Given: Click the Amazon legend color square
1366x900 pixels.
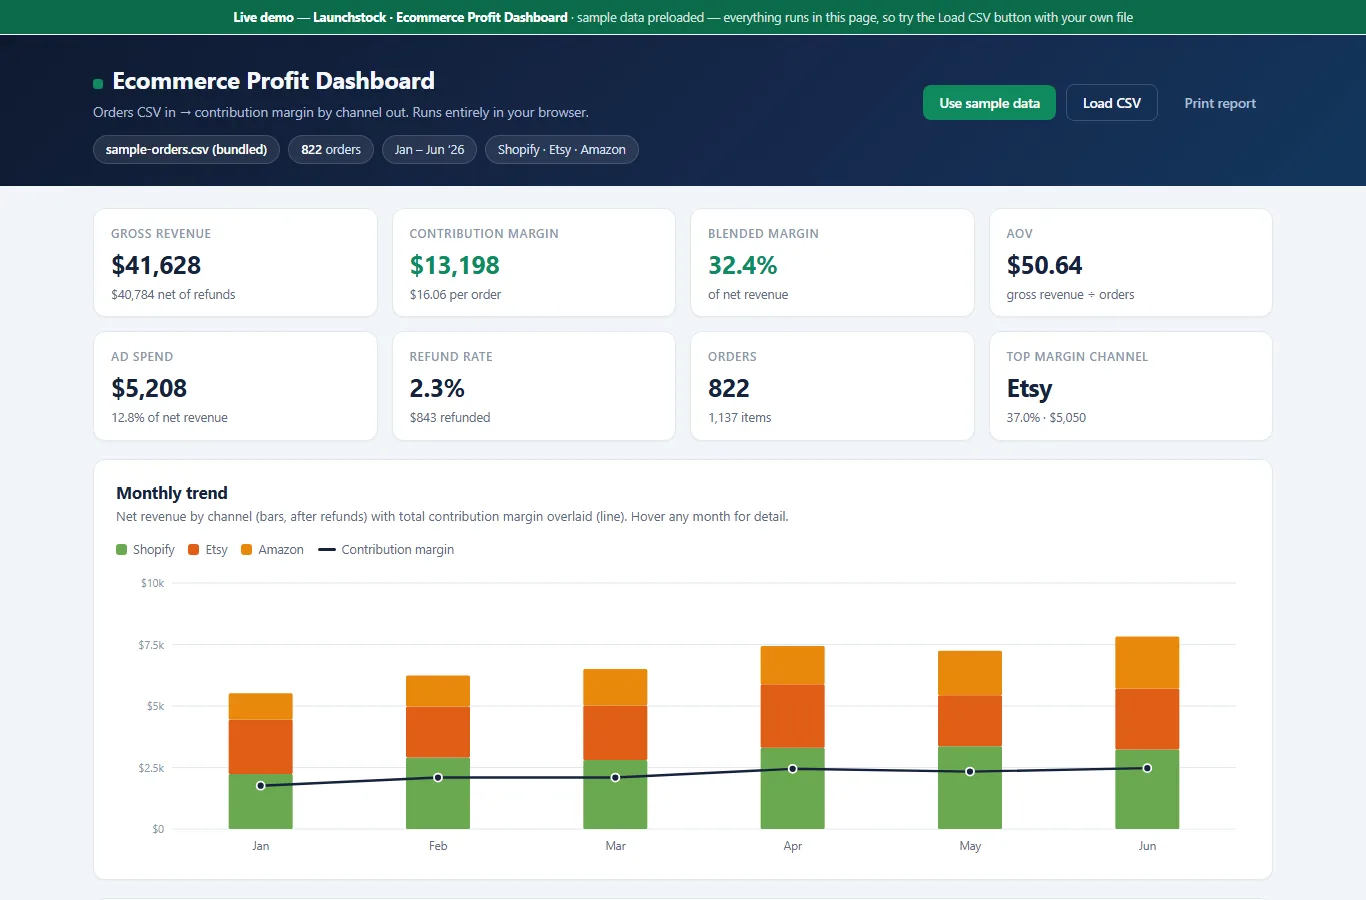Looking at the screenshot, I should (x=247, y=550).
